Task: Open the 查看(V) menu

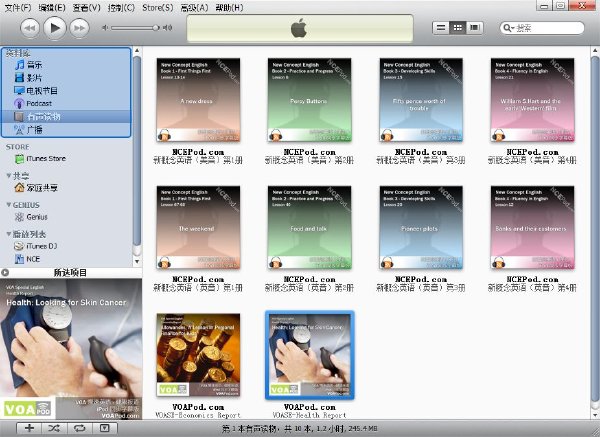Action: point(86,7)
